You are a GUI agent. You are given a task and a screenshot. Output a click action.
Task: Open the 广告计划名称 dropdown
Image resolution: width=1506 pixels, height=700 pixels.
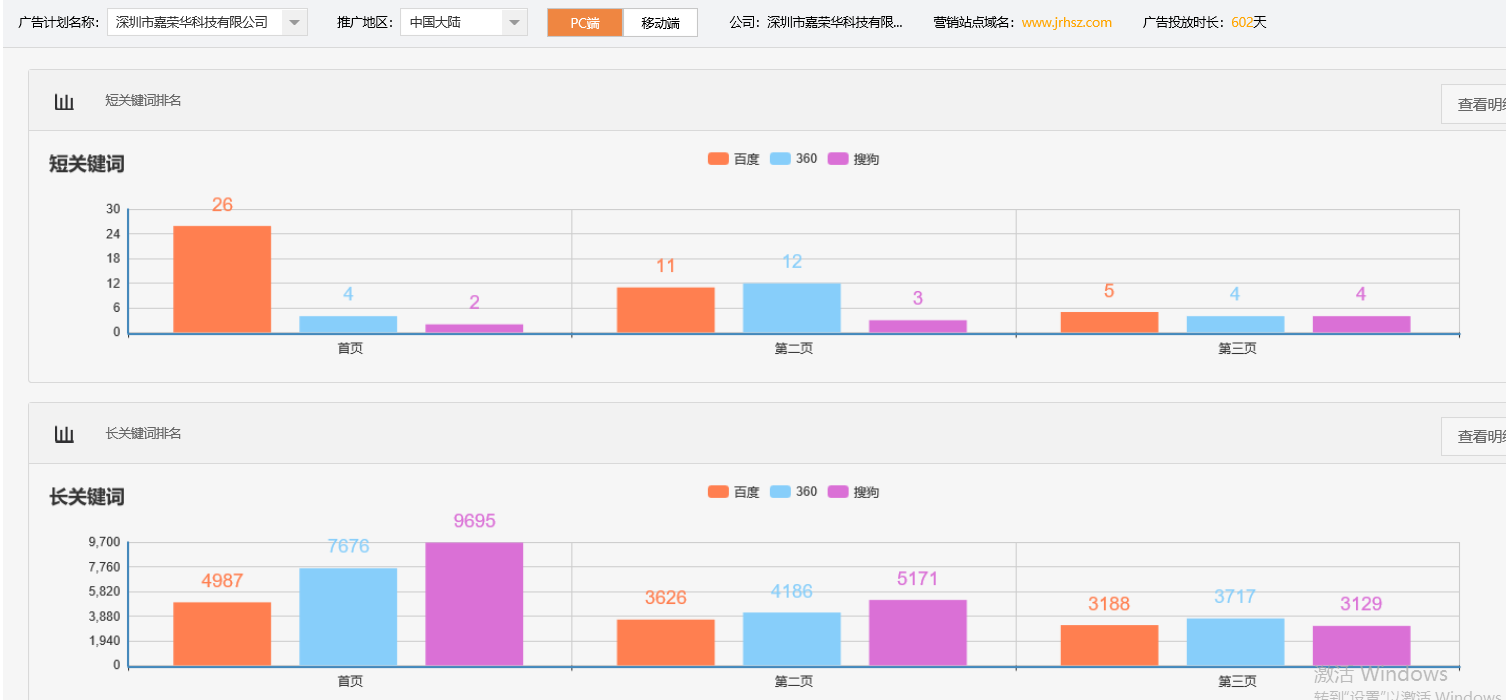point(295,22)
